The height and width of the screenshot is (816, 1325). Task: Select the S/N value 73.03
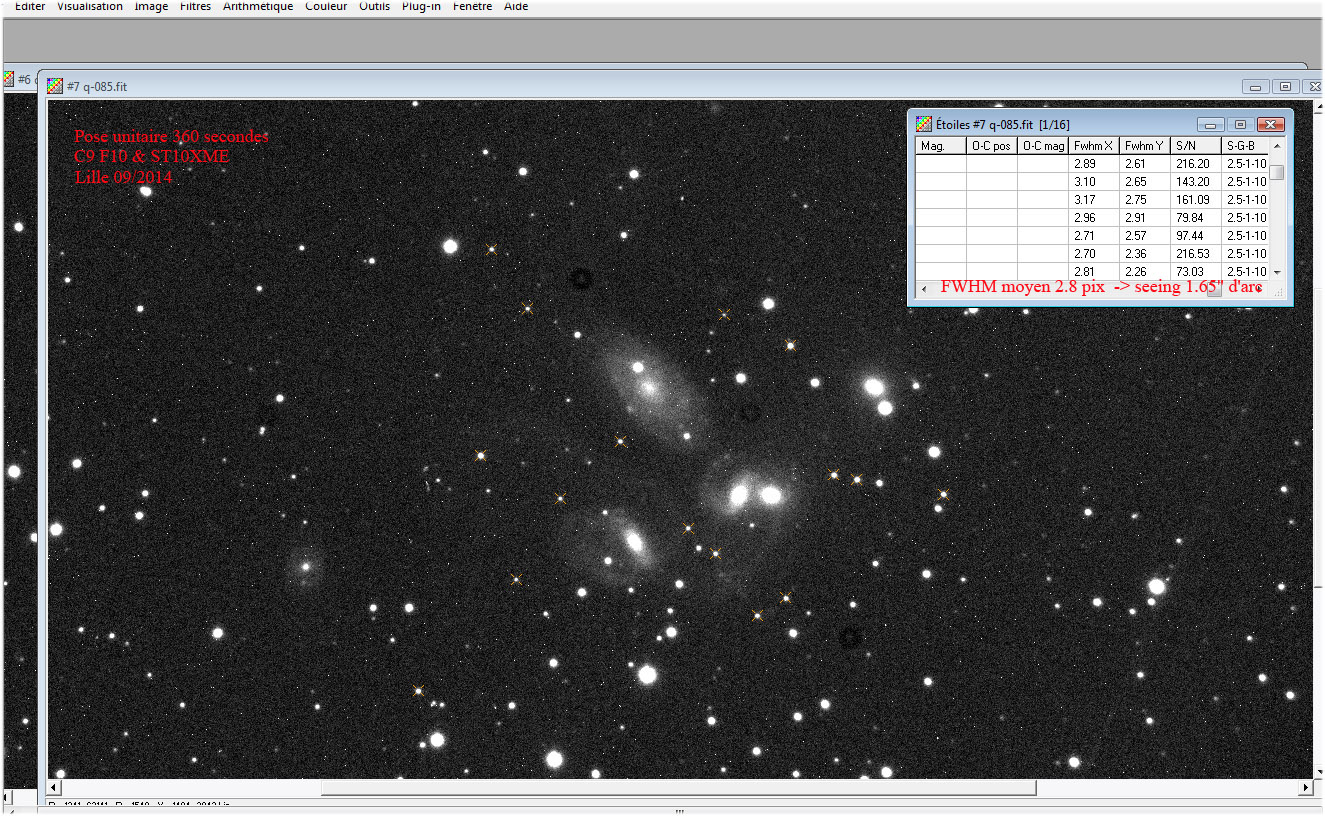click(x=1196, y=272)
